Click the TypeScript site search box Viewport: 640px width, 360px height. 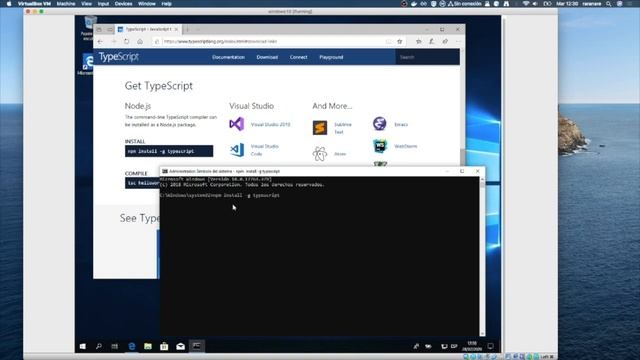coord(427,57)
